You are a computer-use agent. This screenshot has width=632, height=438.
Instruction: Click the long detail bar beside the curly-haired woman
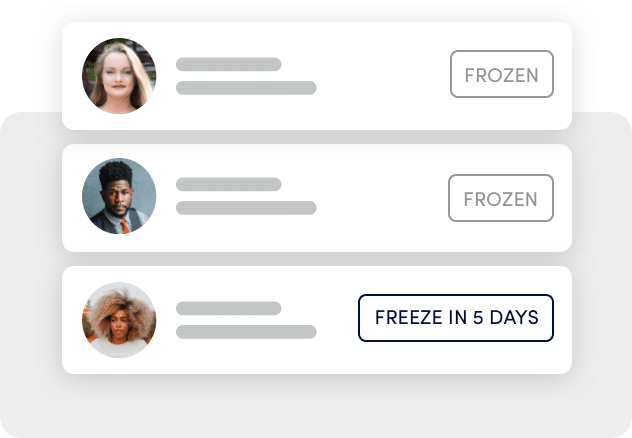tap(246, 332)
